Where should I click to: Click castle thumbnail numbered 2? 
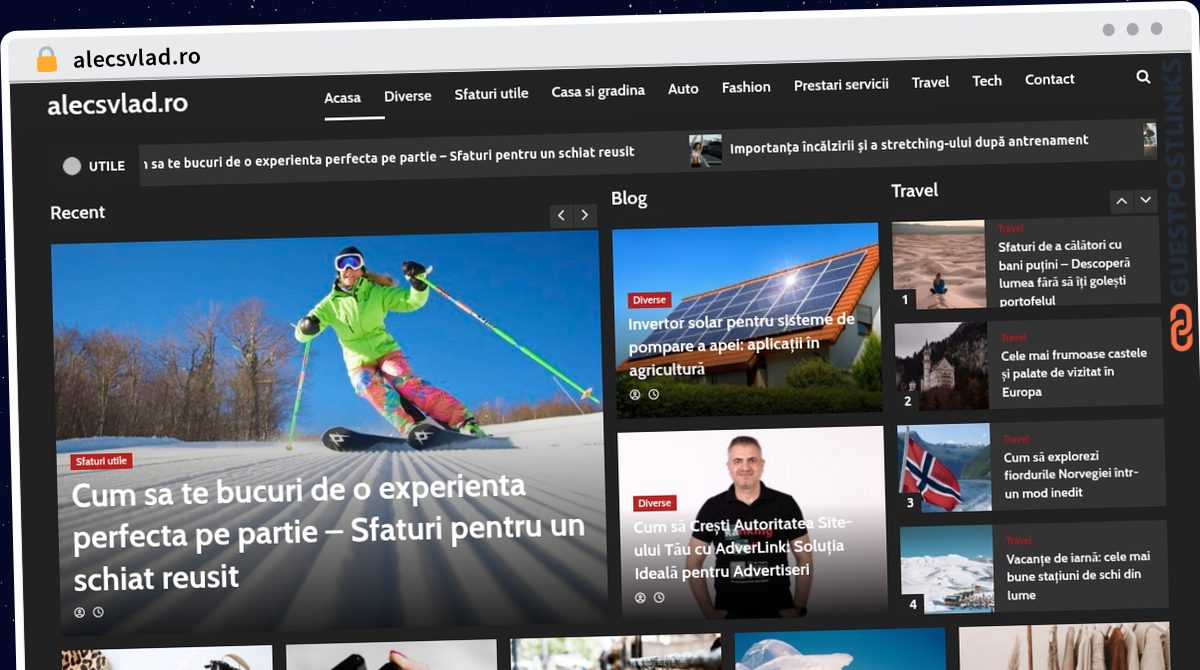(941, 366)
